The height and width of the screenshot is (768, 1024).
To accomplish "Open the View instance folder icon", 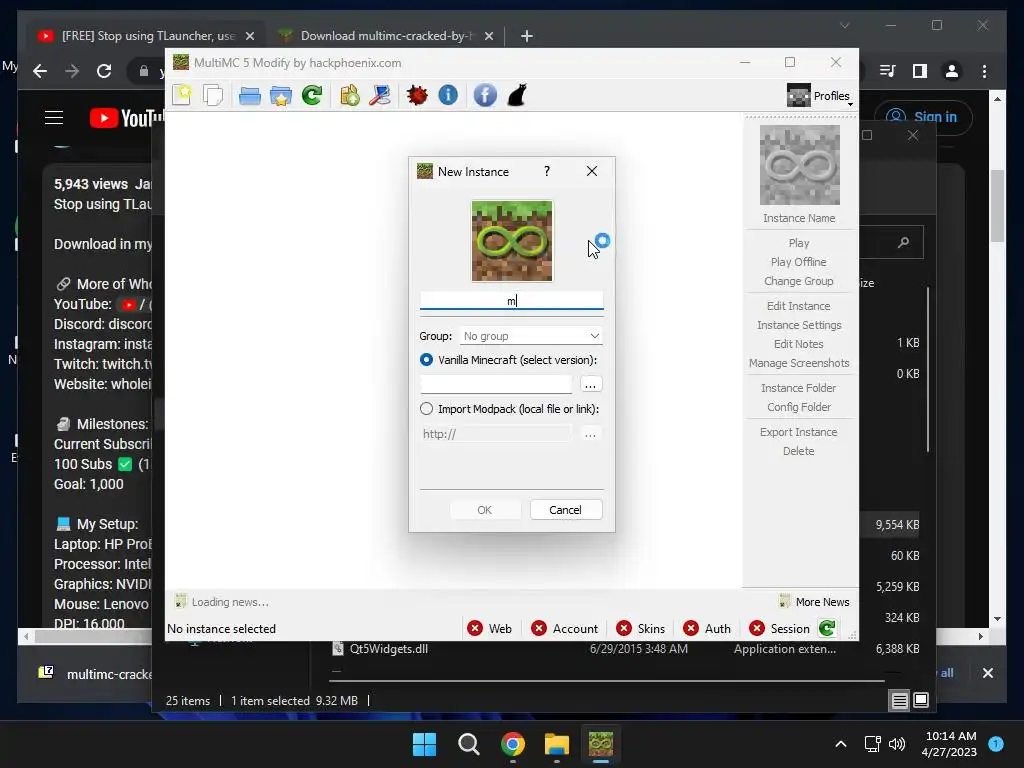I will [249, 95].
